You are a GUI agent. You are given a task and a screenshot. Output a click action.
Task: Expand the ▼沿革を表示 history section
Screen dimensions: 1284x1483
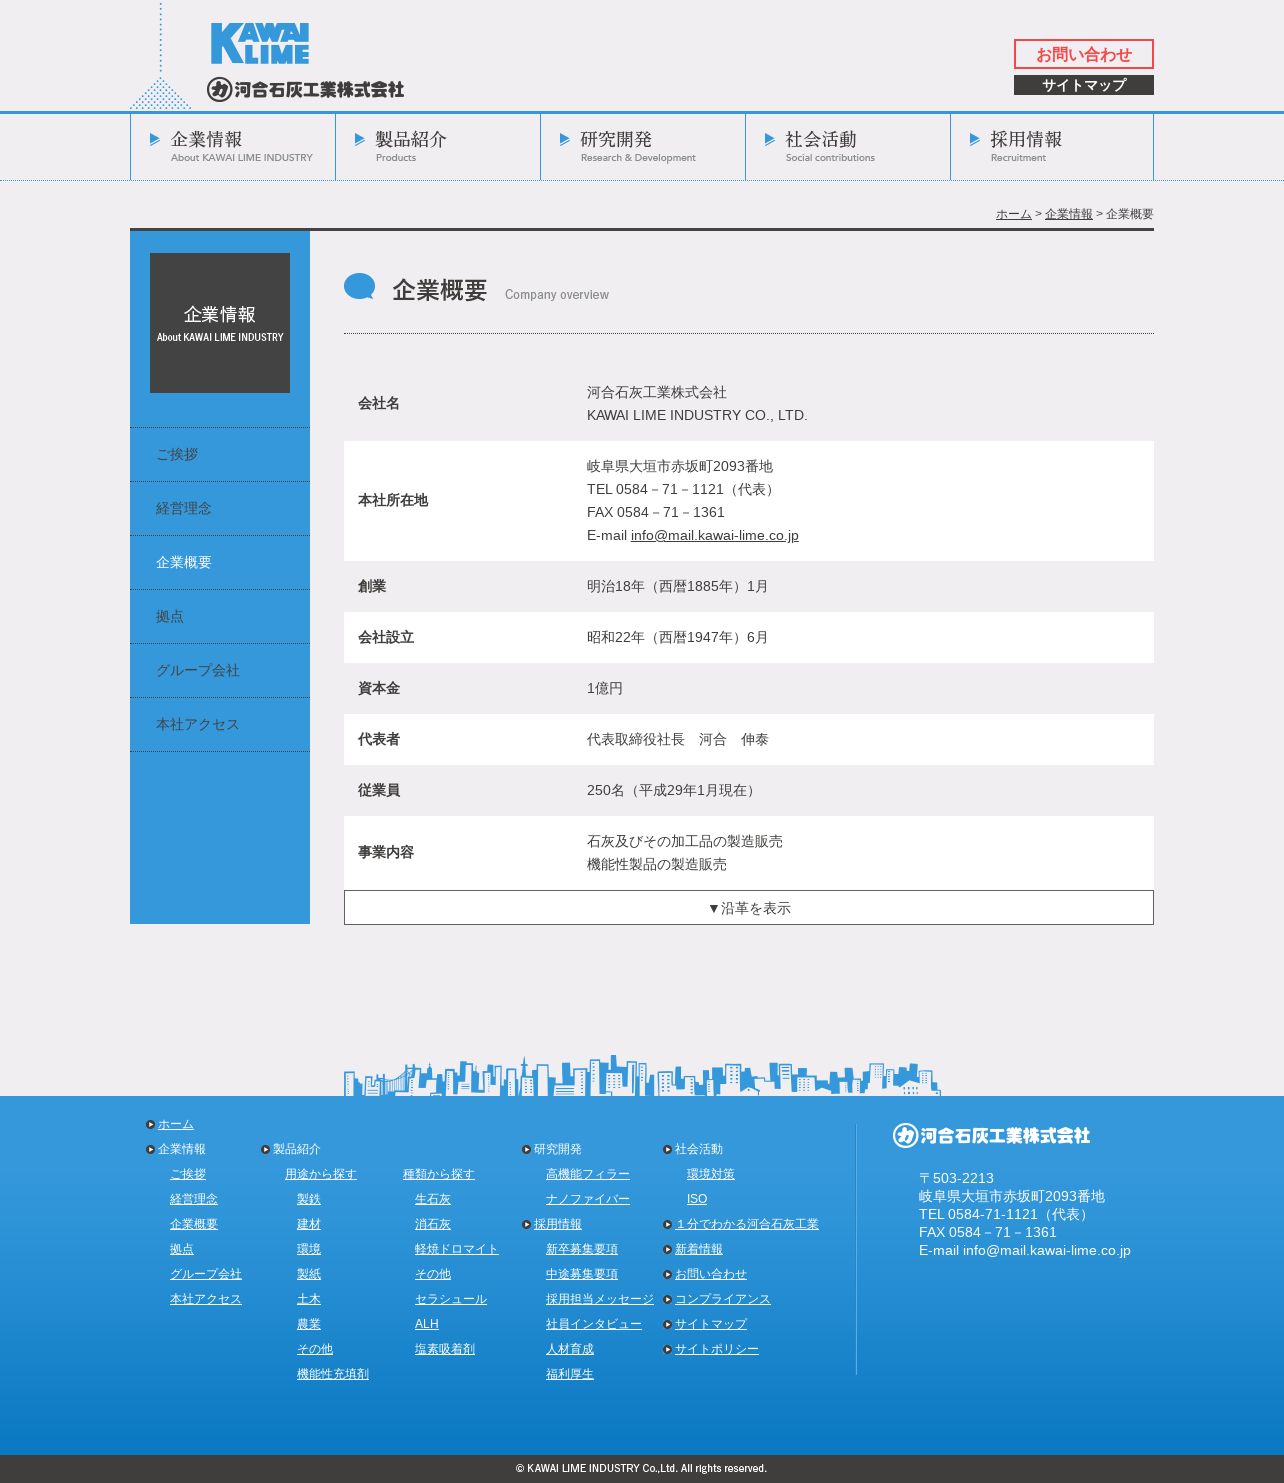coord(749,908)
